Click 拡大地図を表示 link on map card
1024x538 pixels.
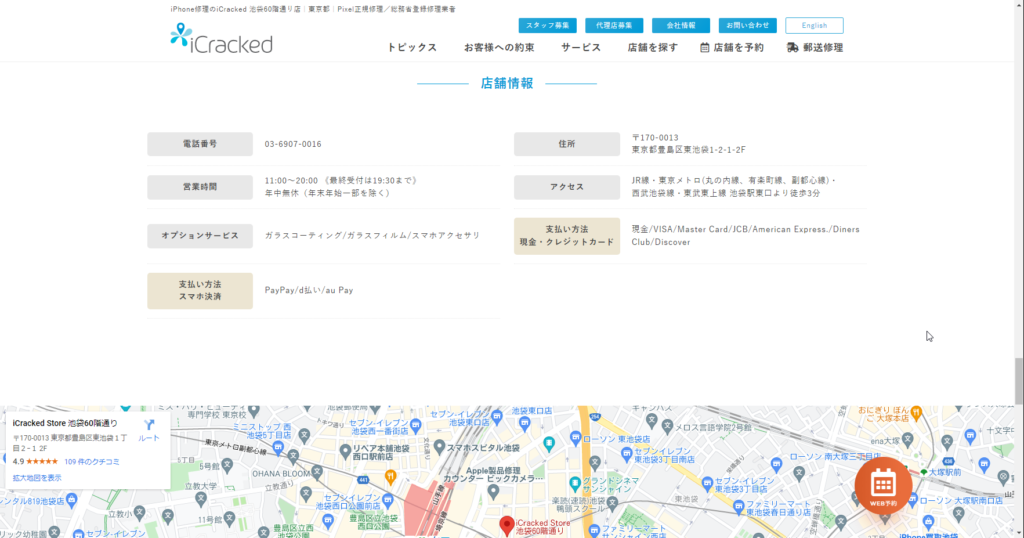click(37, 478)
